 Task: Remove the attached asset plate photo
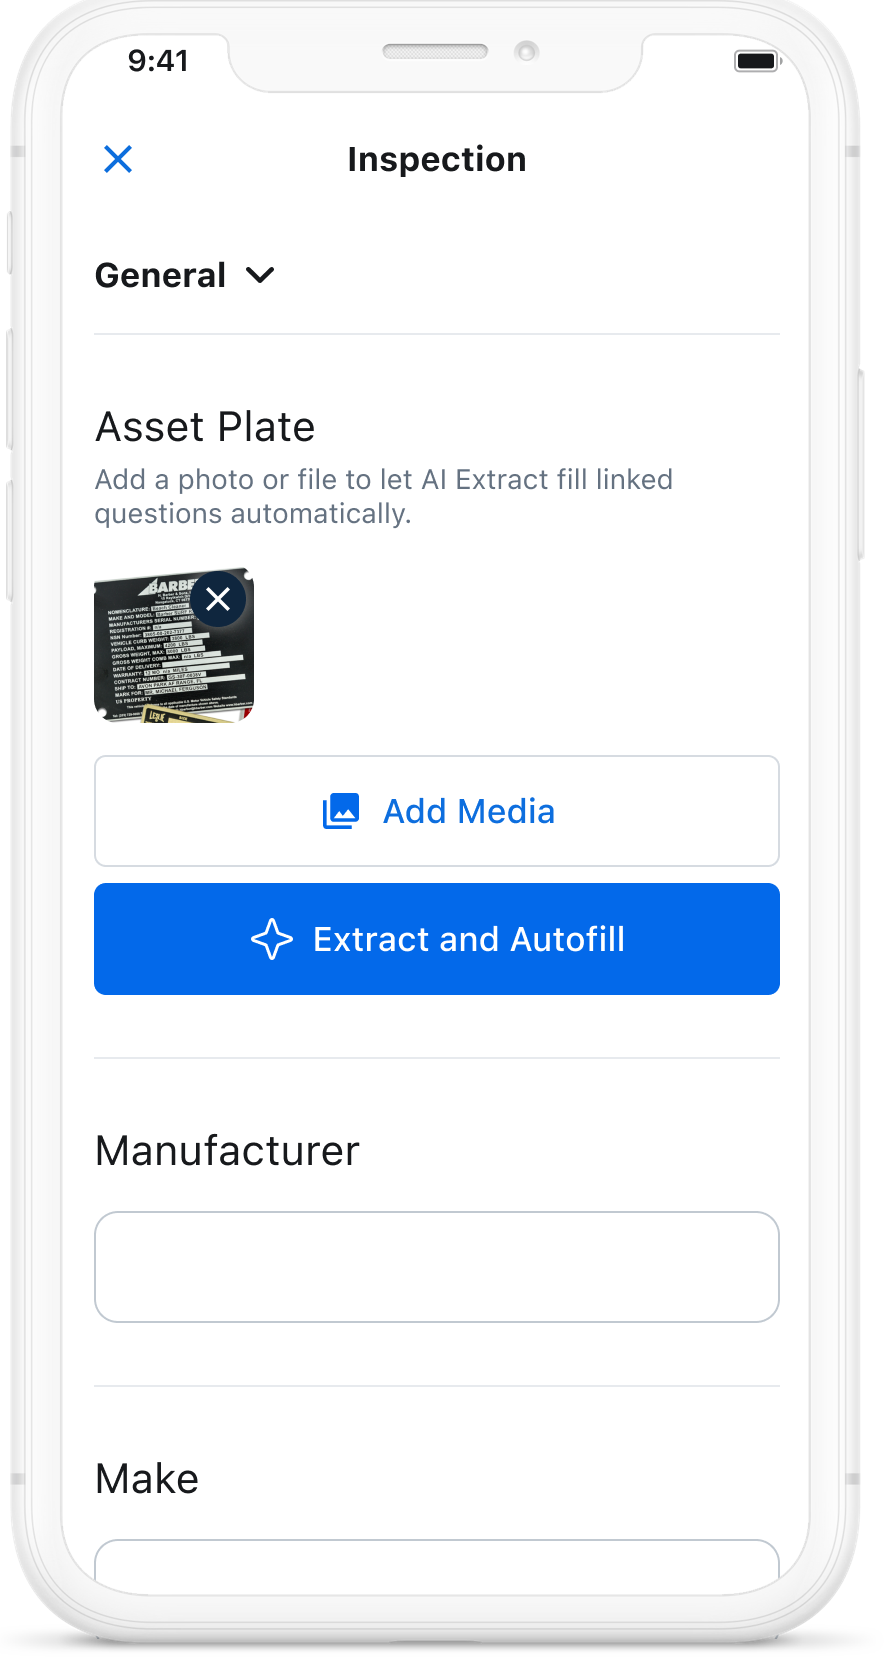[x=218, y=599]
